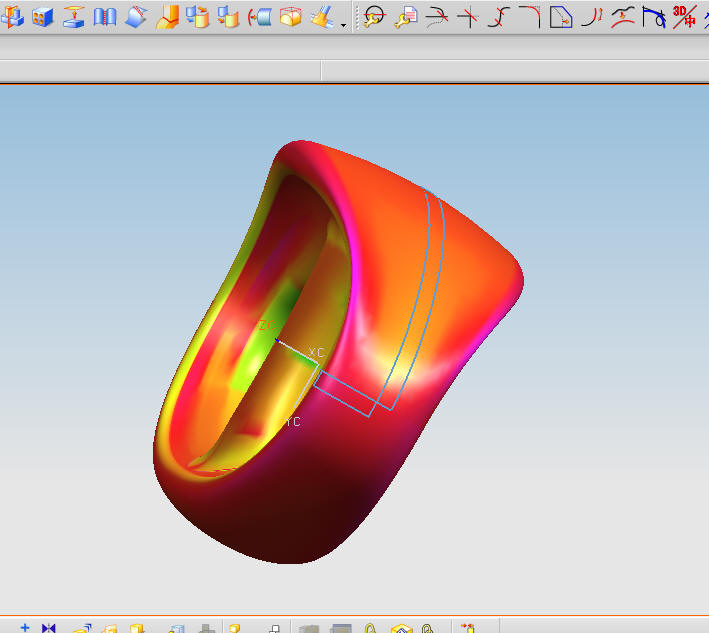Select the Sew icon with red stitched sheets
Image resolution: width=709 pixels, height=633 pixels.
tap(105, 17)
